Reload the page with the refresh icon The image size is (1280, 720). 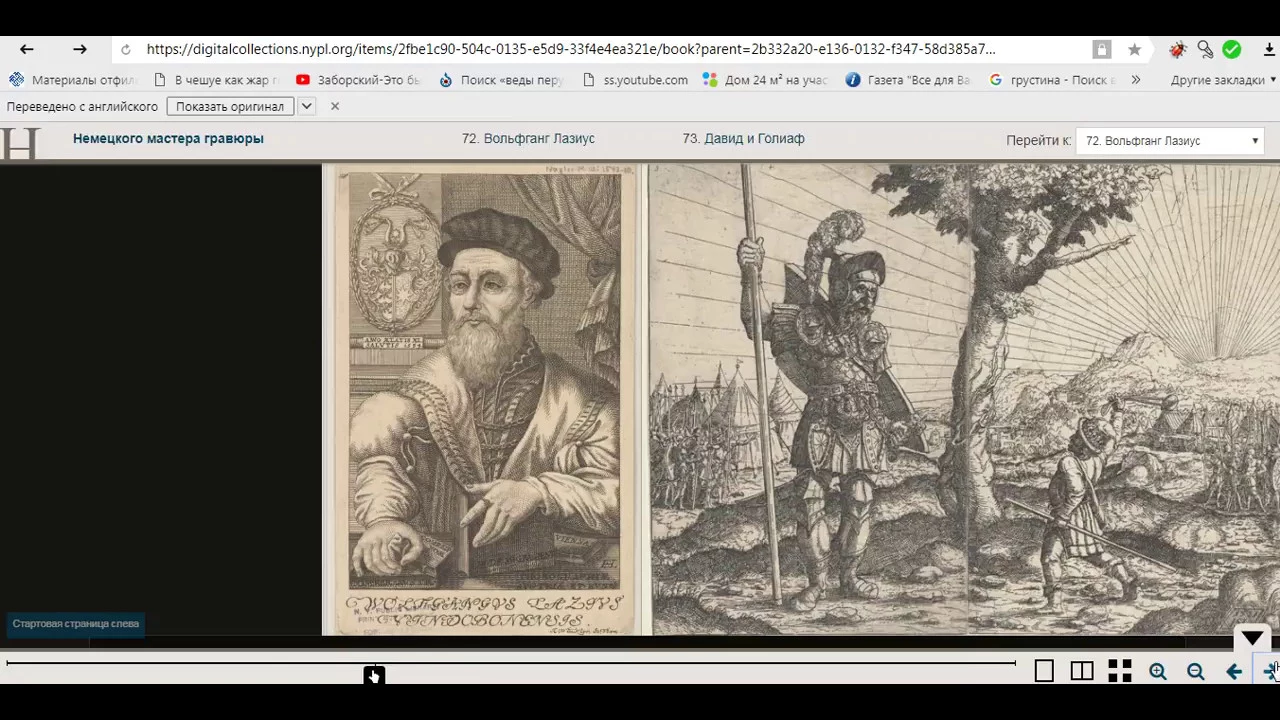coord(125,49)
